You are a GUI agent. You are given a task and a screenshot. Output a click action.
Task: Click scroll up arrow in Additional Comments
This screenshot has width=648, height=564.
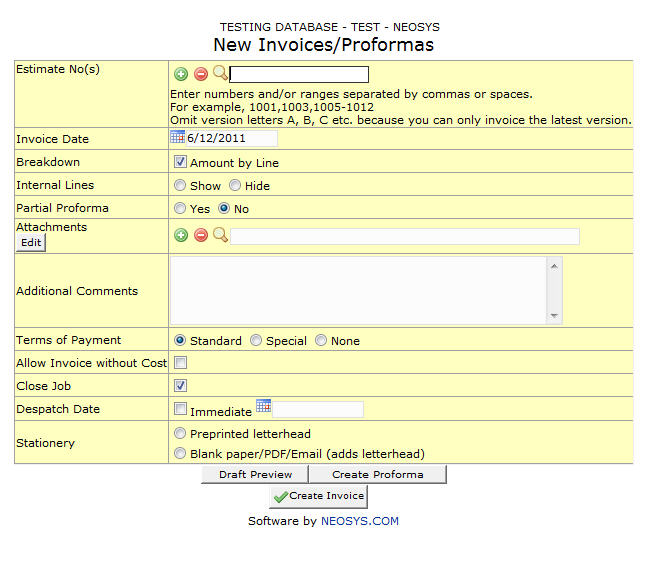[554, 267]
